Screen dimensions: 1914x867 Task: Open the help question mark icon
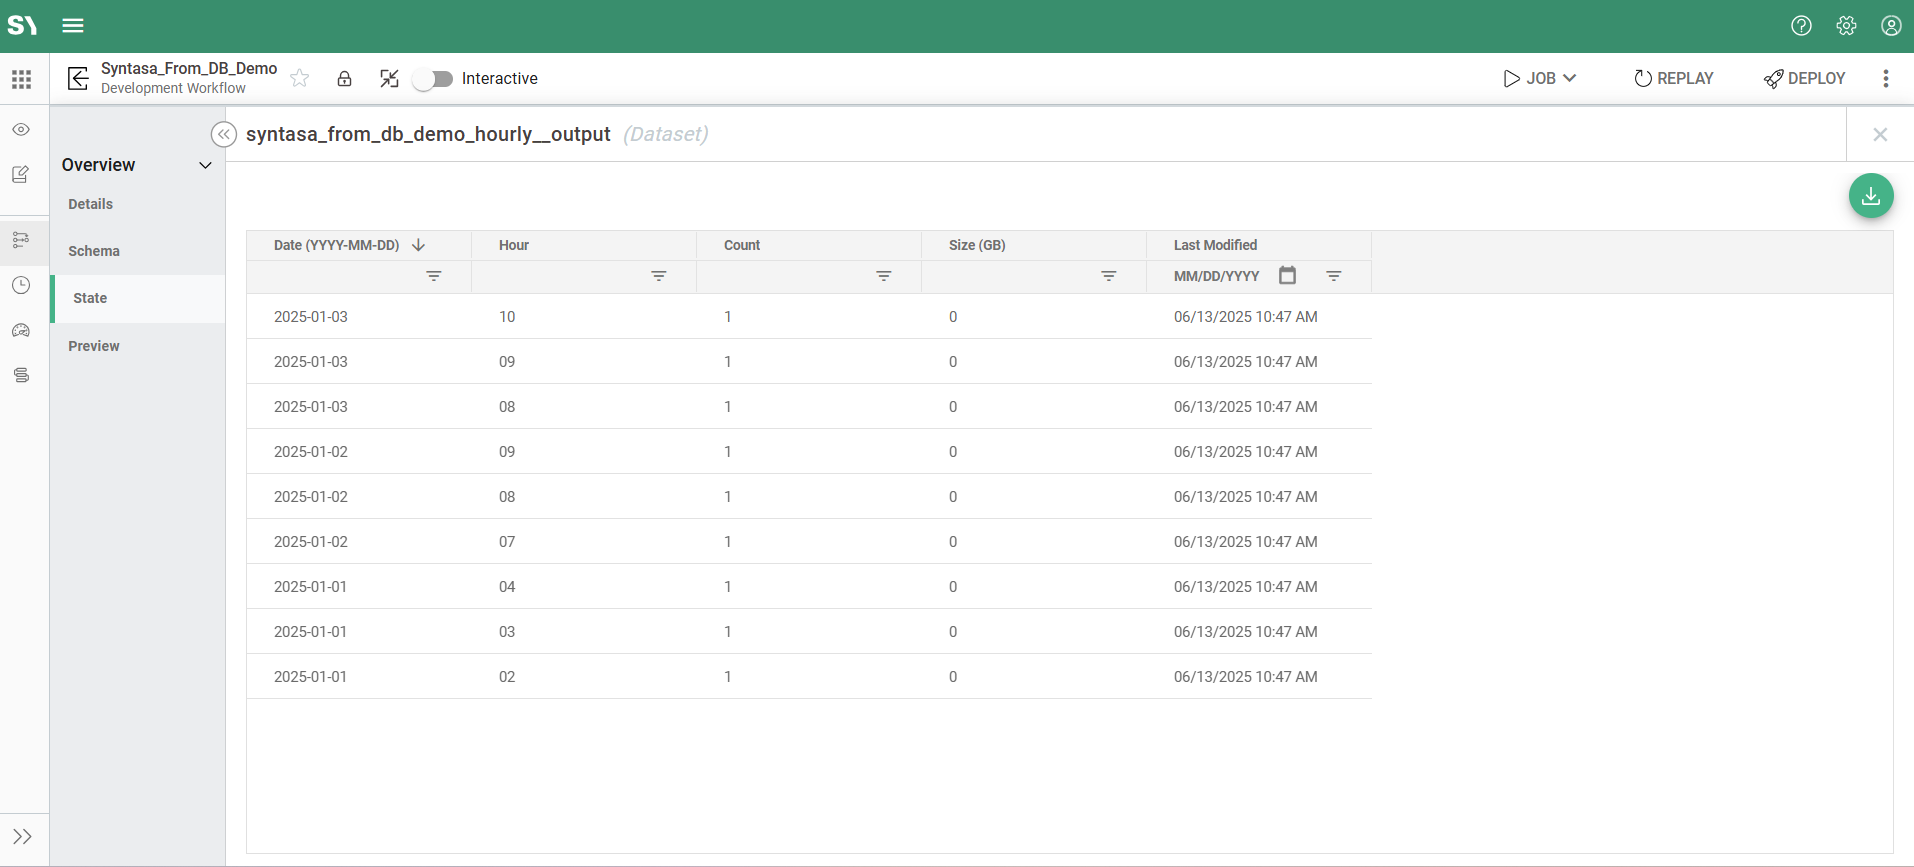(1801, 26)
